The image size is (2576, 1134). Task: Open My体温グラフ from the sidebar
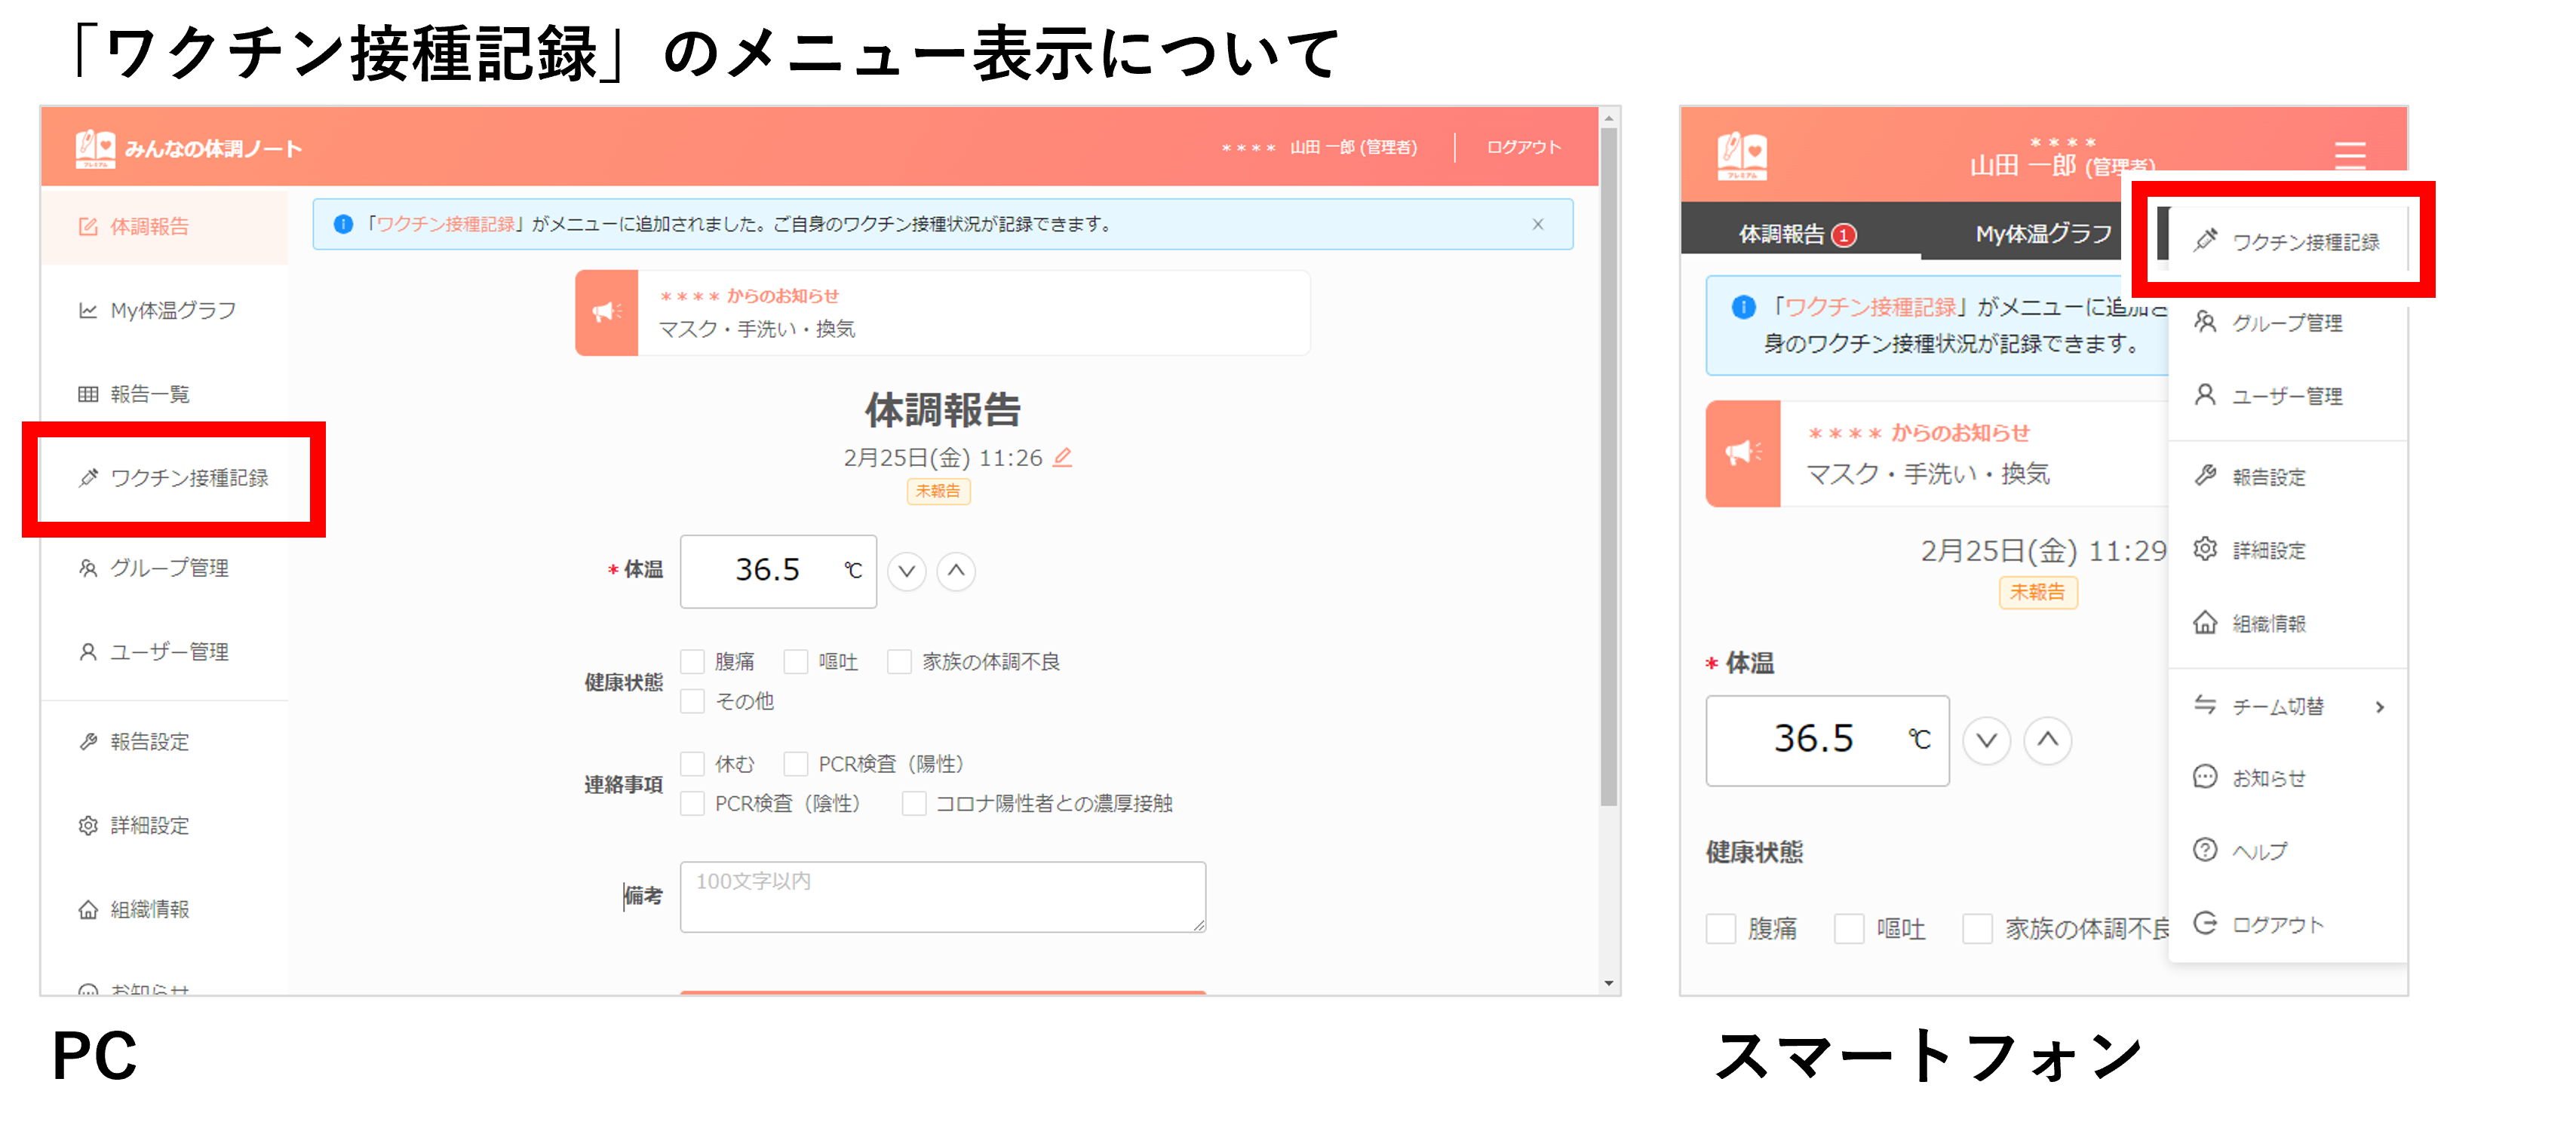(172, 310)
